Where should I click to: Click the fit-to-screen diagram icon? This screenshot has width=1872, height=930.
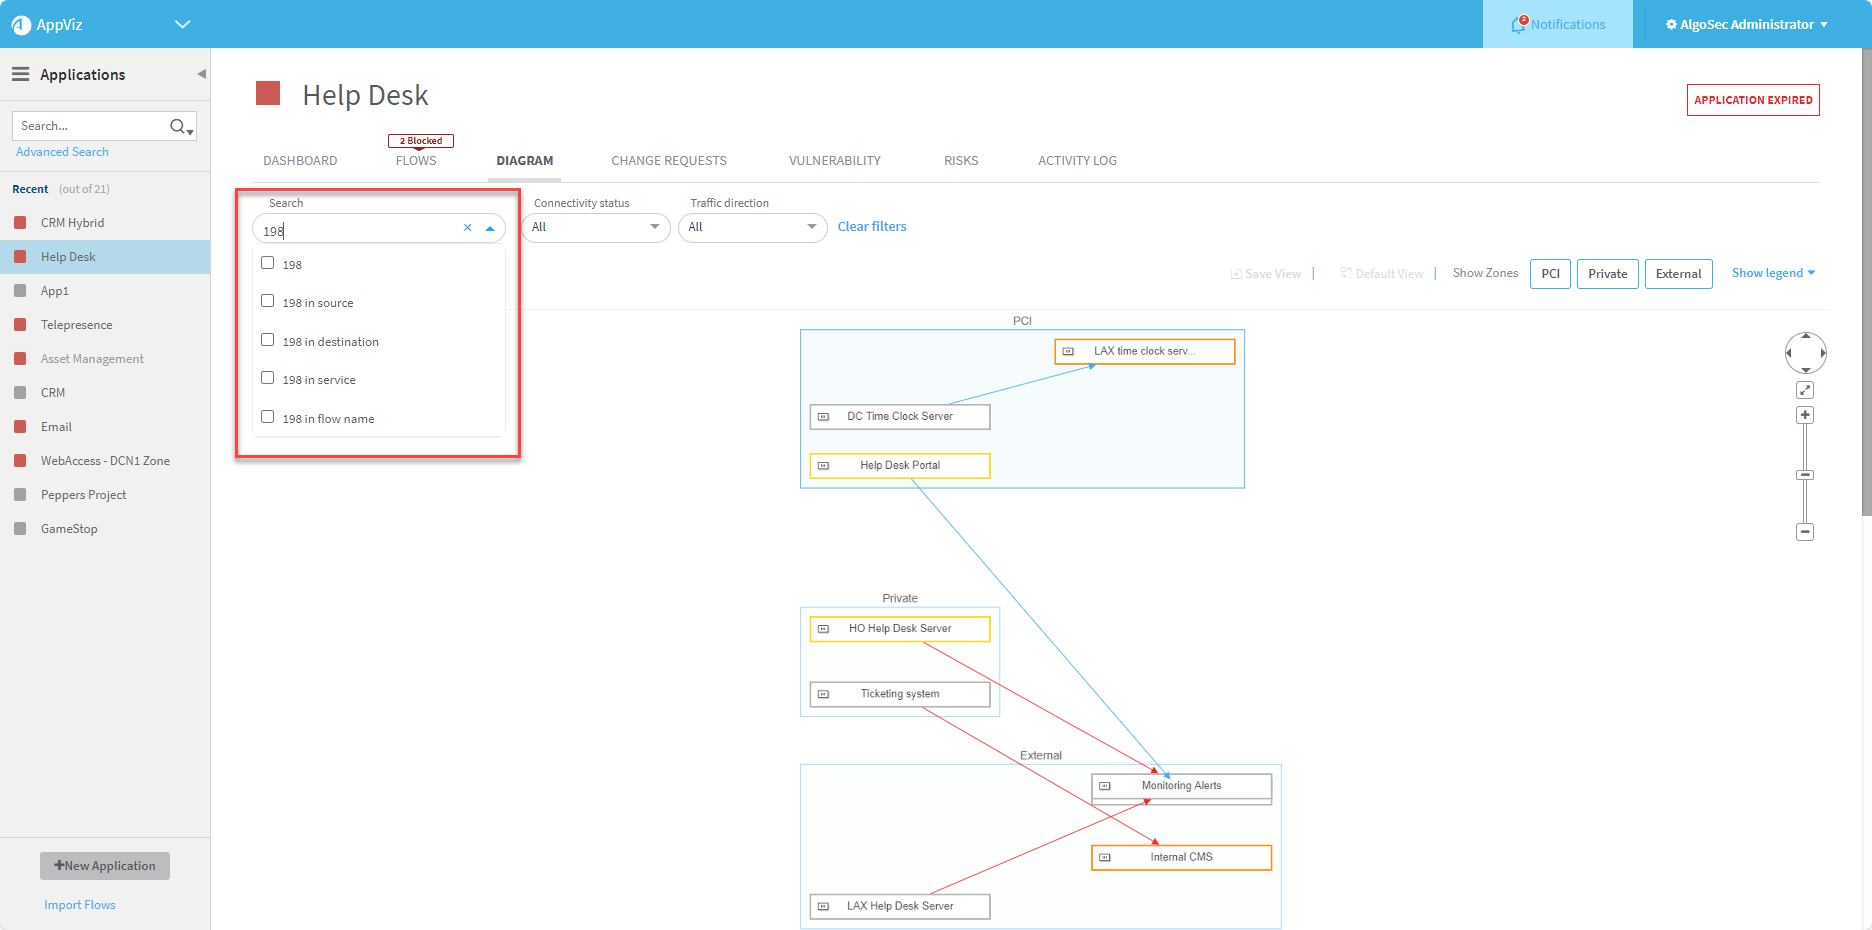click(x=1805, y=390)
